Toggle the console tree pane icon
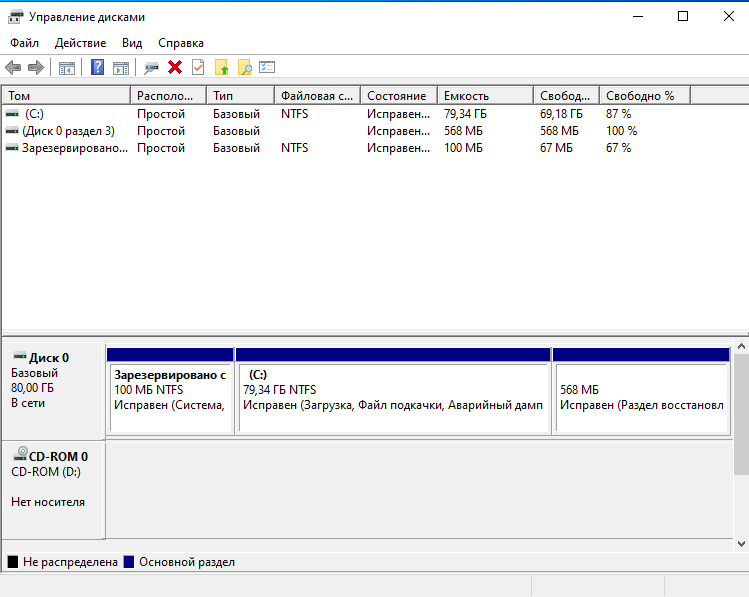This screenshot has height=597, width=749. point(67,67)
